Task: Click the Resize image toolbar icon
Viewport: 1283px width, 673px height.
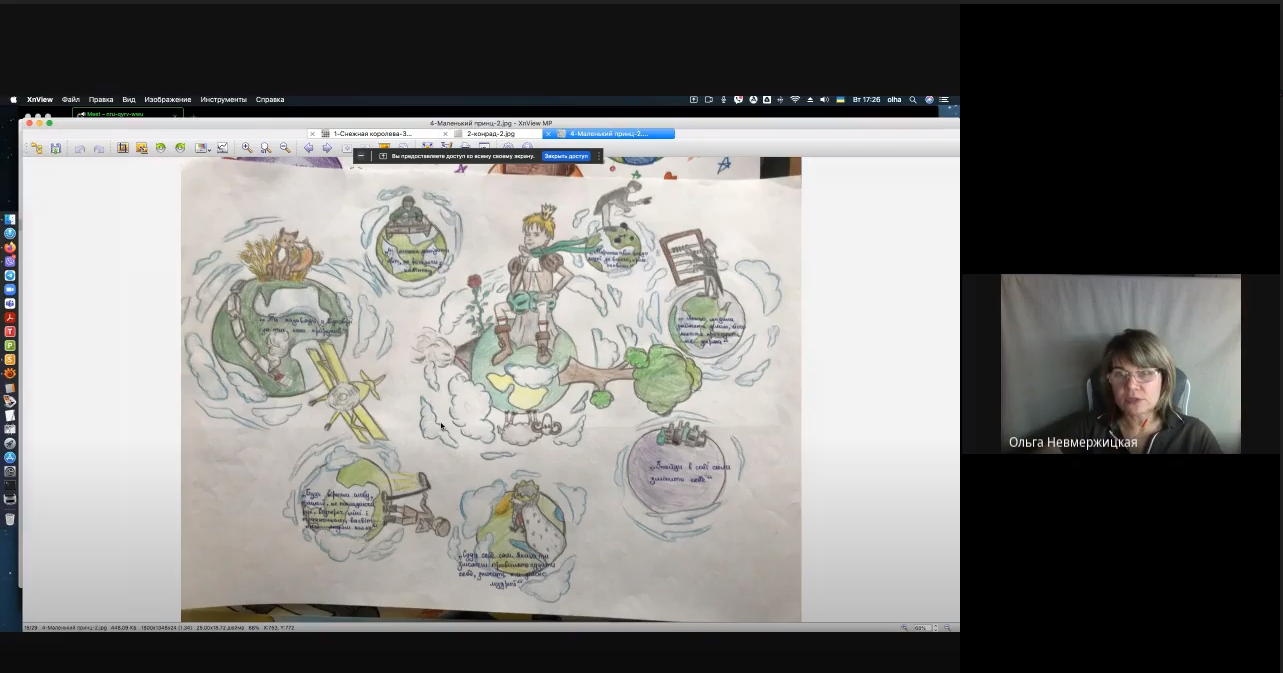Action: (142, 148)
